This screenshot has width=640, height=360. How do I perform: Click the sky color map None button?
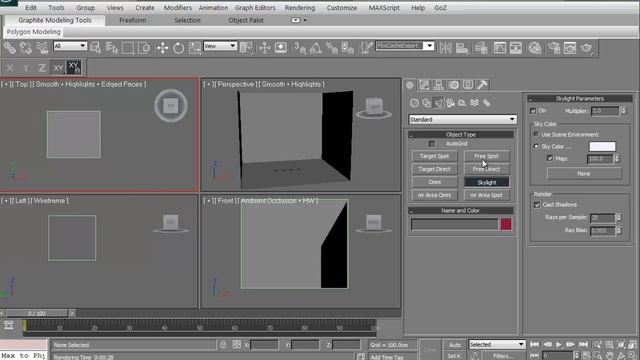point(584,173)
